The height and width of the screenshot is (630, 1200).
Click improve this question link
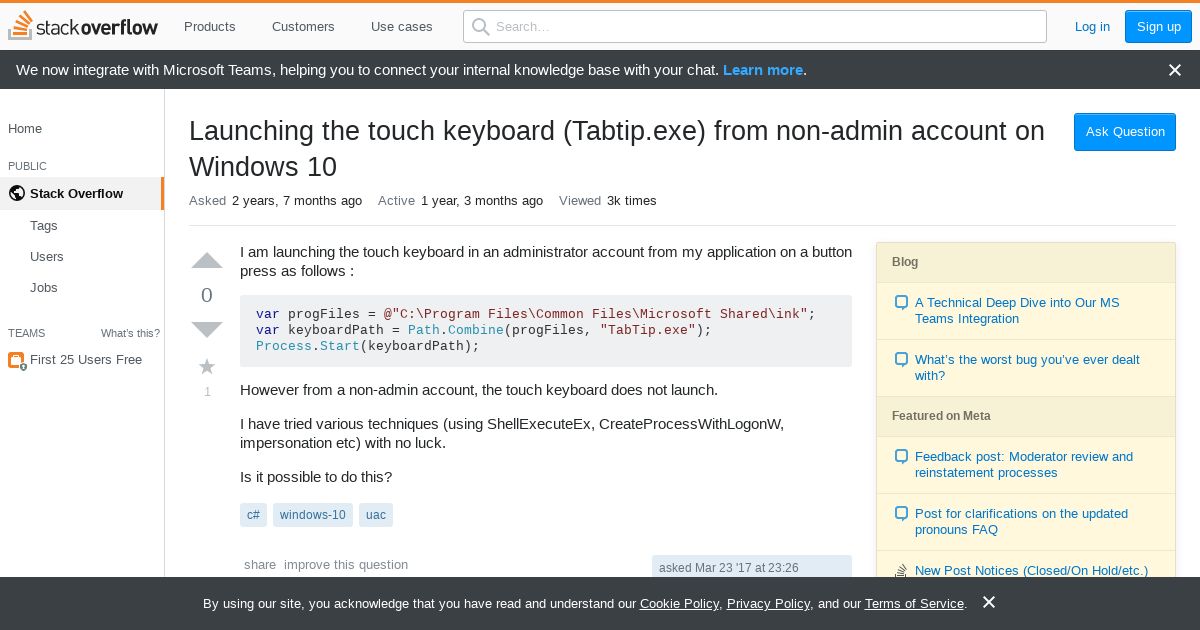click(346, 565)
